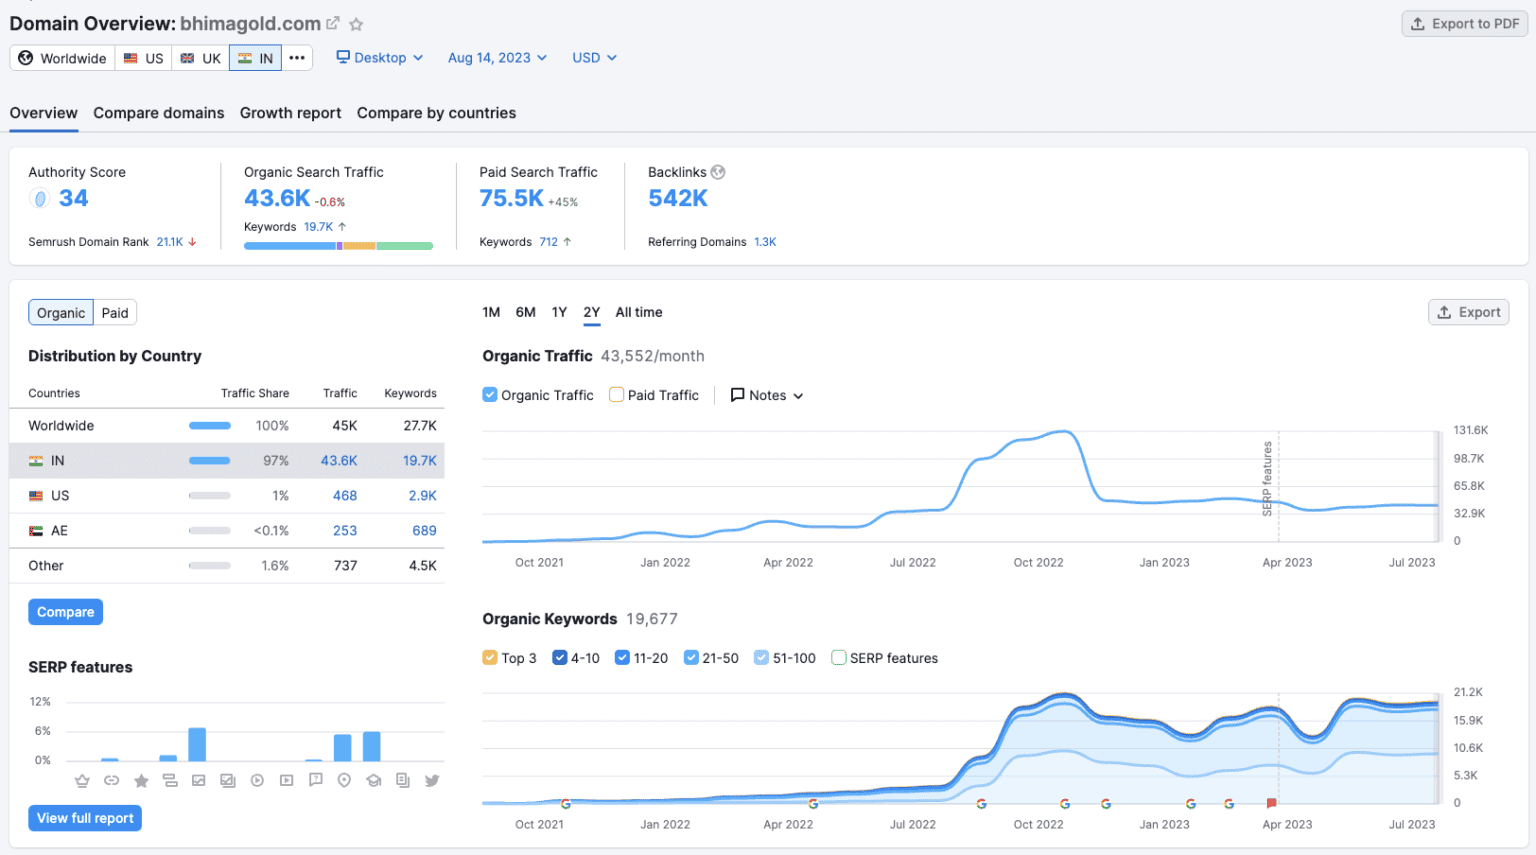Click the stacked documents SERP icon
This screenshot has height=855, width=1536.
(403, 781)
